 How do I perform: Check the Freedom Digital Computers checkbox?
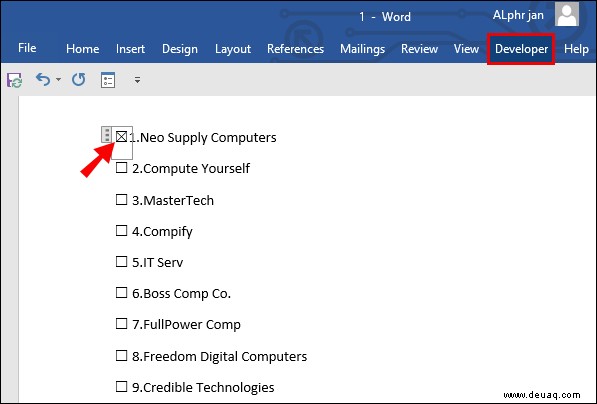(121, 356)
